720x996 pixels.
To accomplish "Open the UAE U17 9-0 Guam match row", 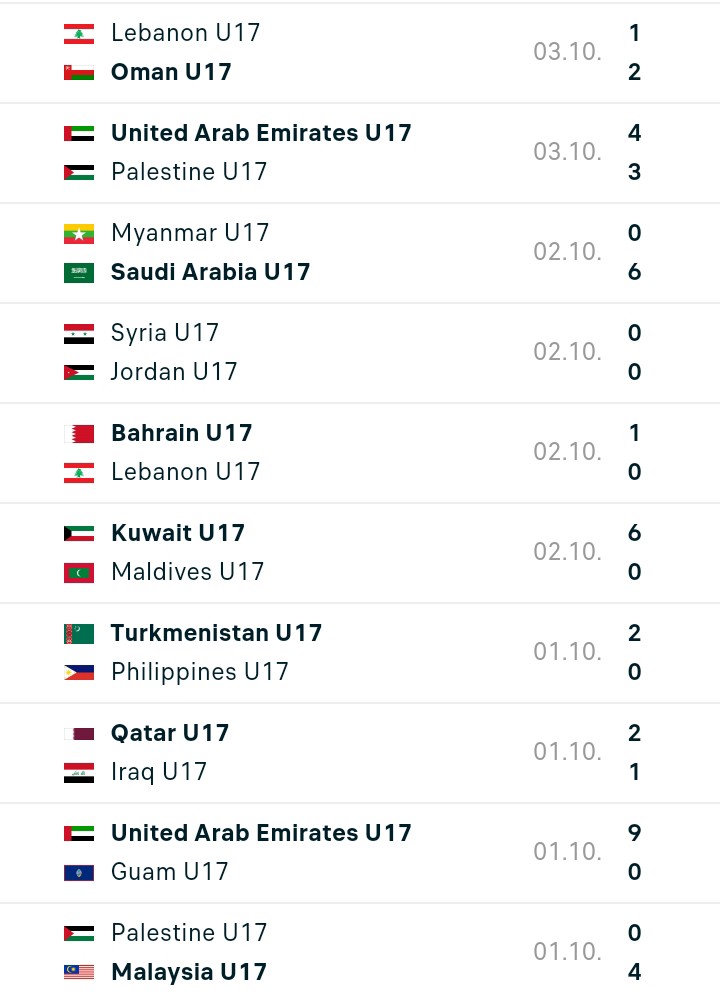I will coord(360,853).
